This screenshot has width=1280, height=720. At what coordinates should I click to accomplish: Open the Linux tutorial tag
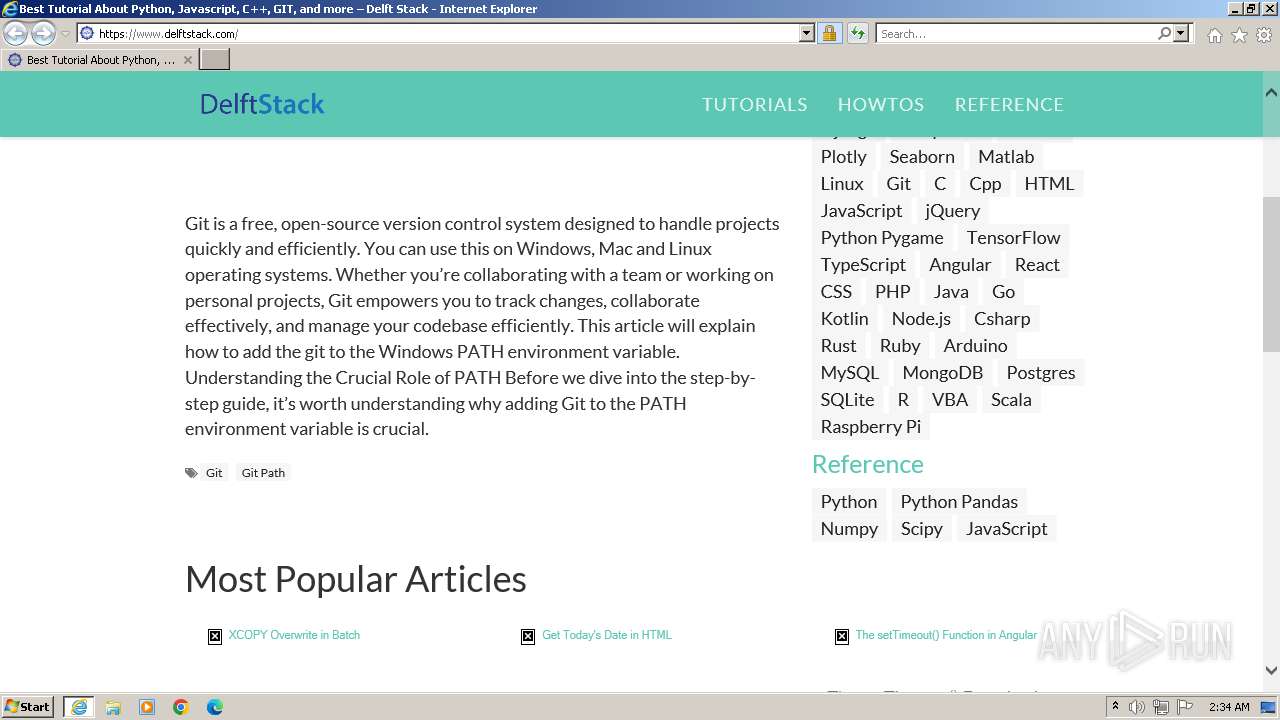coord(842,183)
